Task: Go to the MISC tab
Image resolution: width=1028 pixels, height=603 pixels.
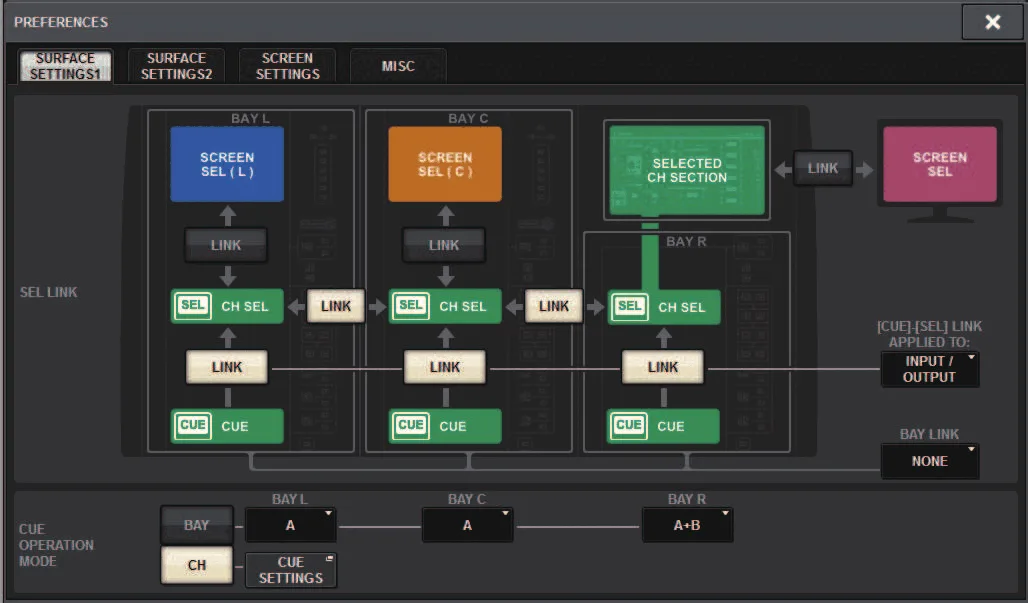Action: (x=398, y=66)
